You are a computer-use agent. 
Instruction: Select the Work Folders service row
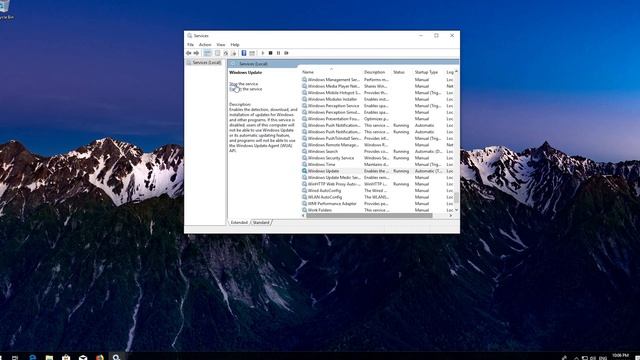pos(378,210)
